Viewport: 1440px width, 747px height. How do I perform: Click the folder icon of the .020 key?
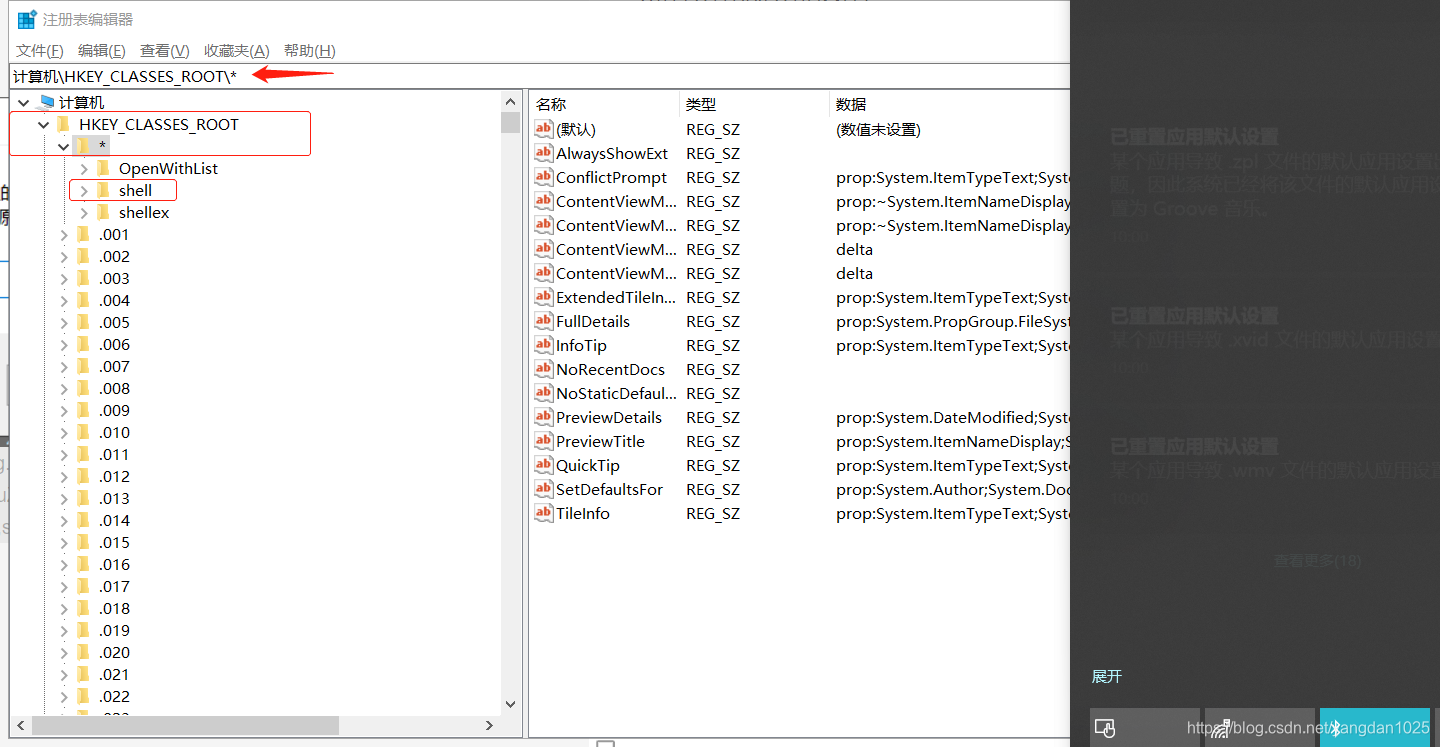pyautogui.click(x=84, y=652)
